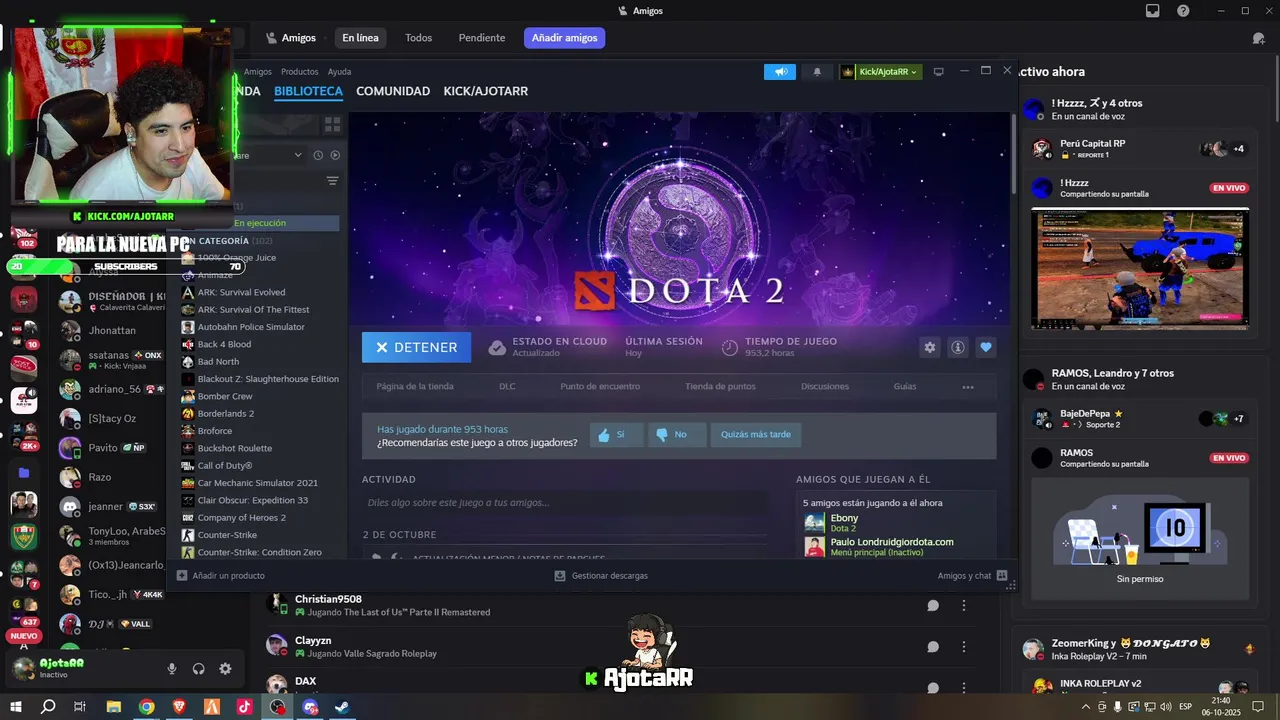Open the game info icon in Steam
The width and height of the screenshot is (1280, 720).
[x=958, y=347]
